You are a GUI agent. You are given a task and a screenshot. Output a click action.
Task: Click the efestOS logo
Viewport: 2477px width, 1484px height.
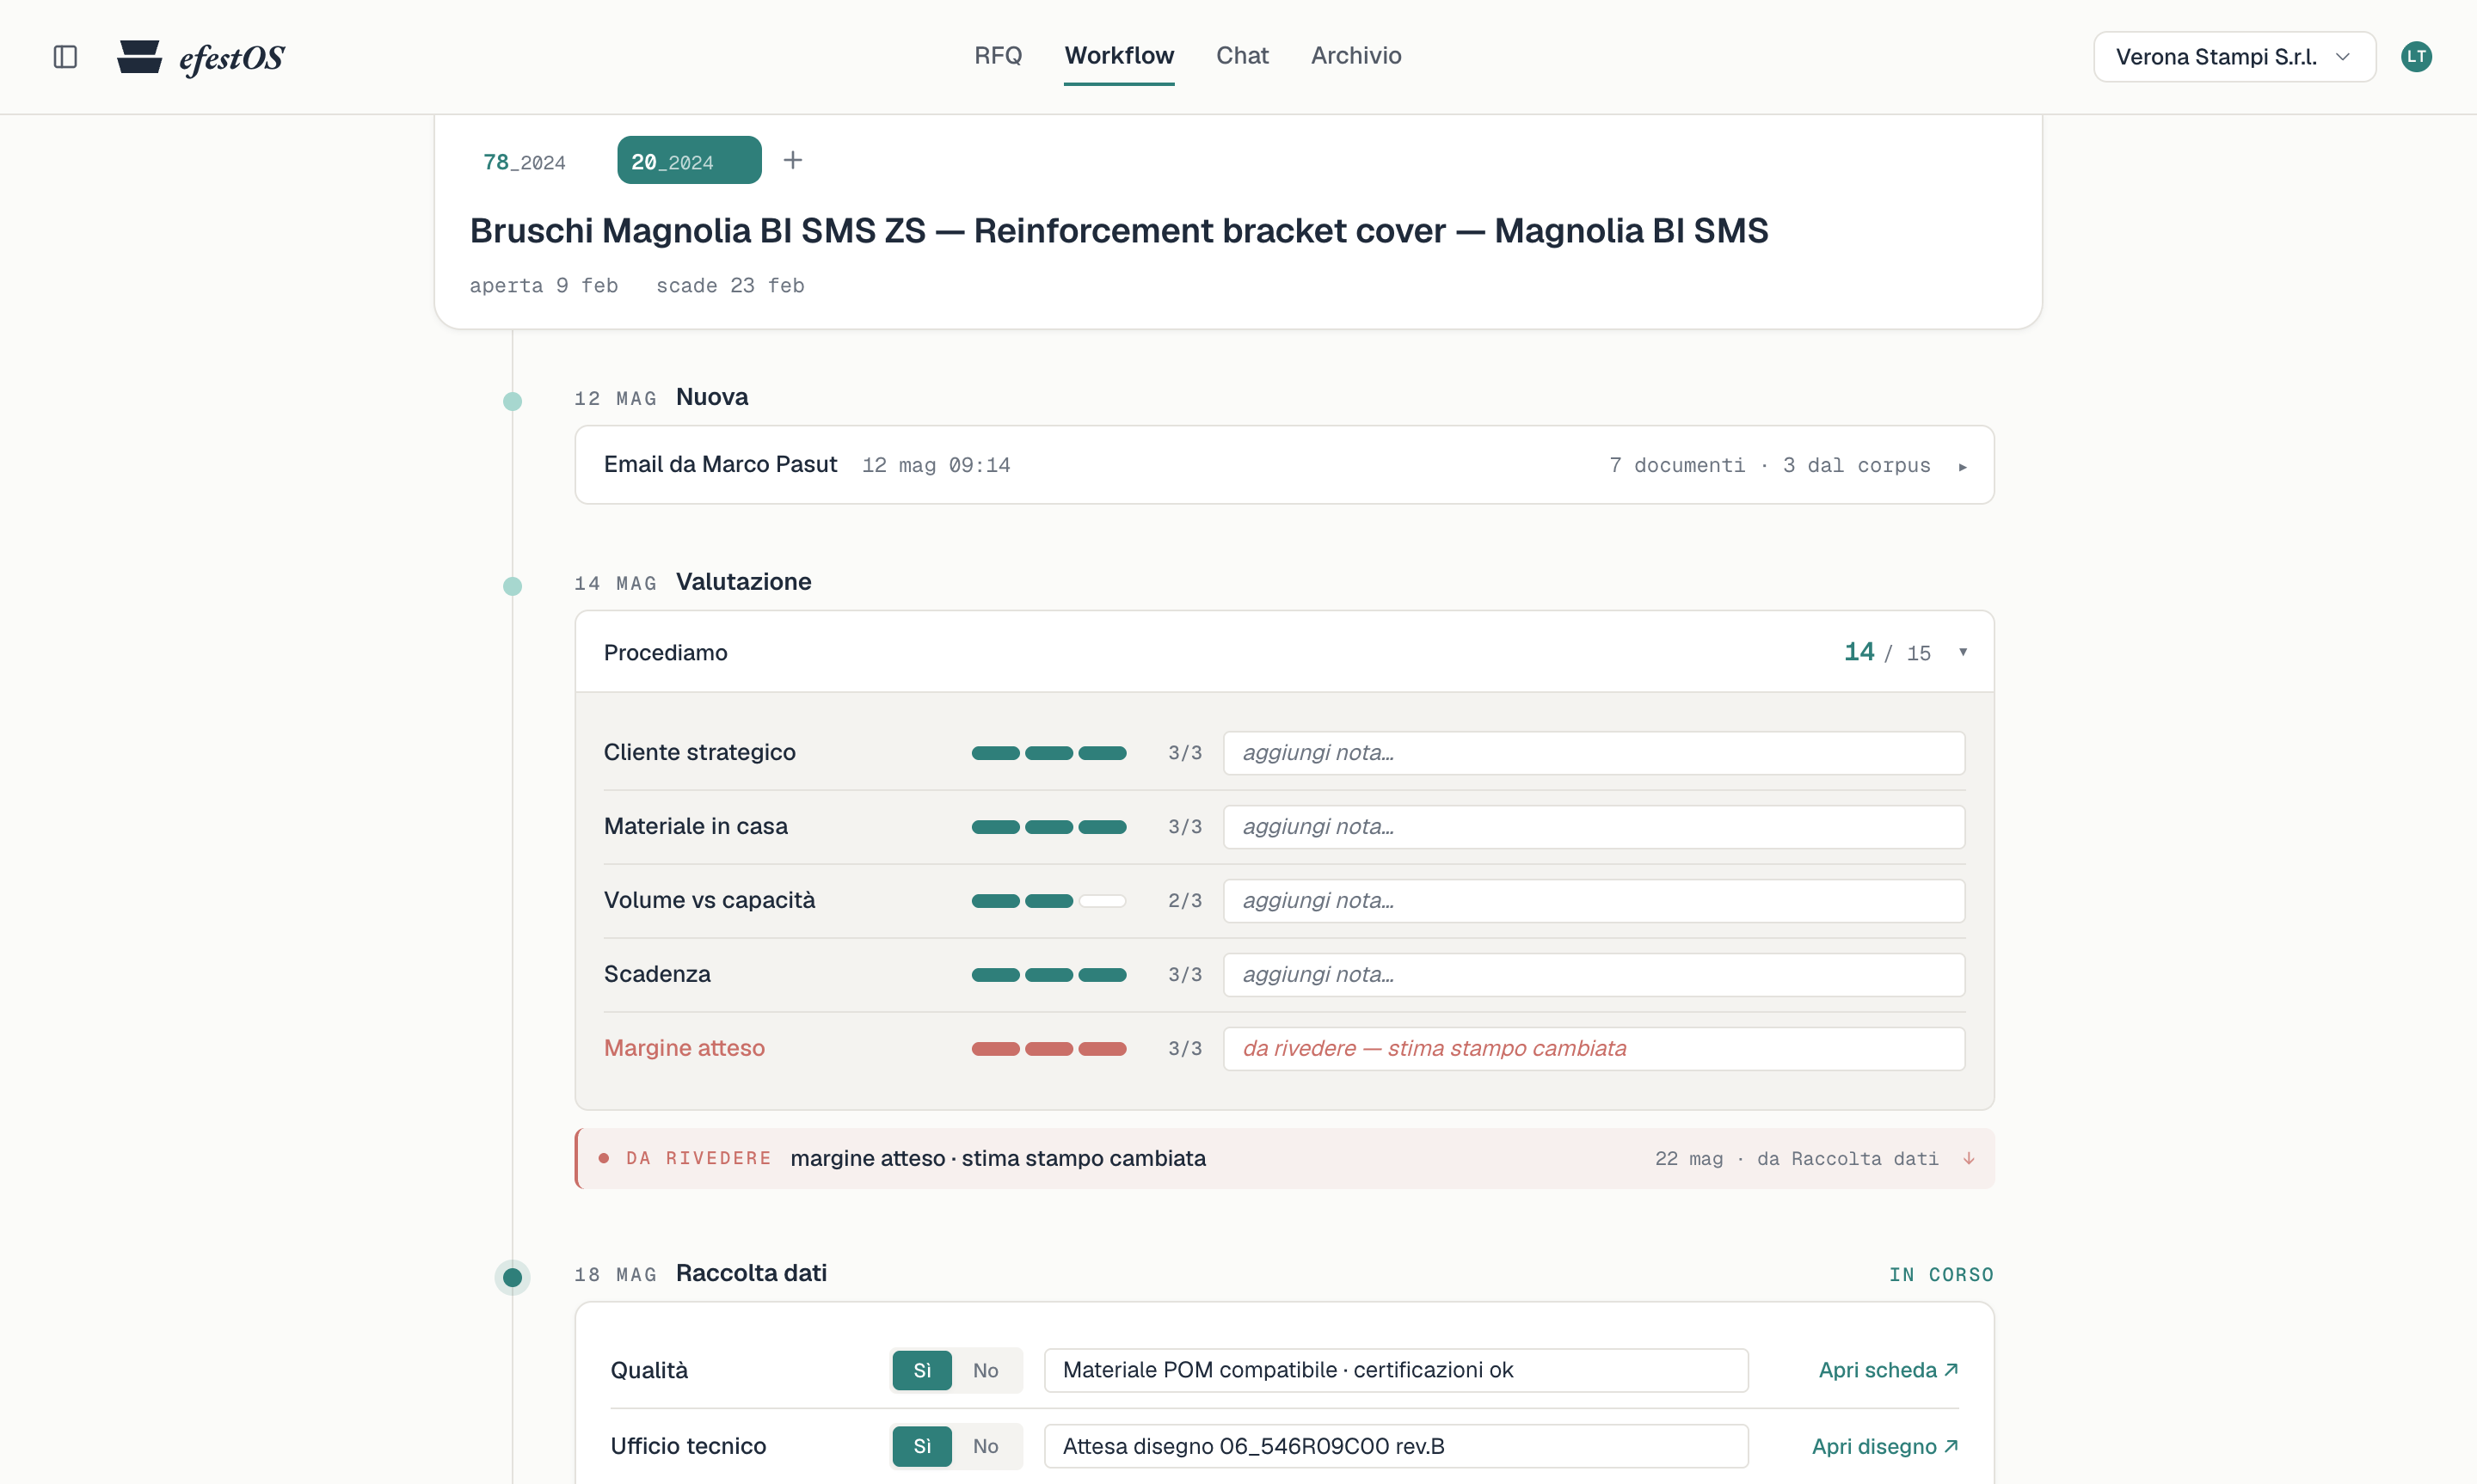click(x=201, y=57)
